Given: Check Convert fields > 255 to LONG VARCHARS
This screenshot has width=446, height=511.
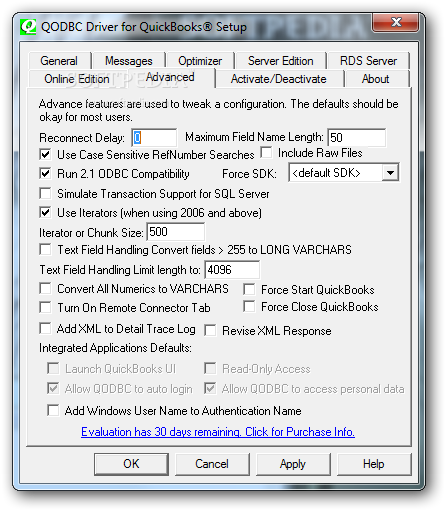Looking at the screenshot, I should (x=45, y=249).
